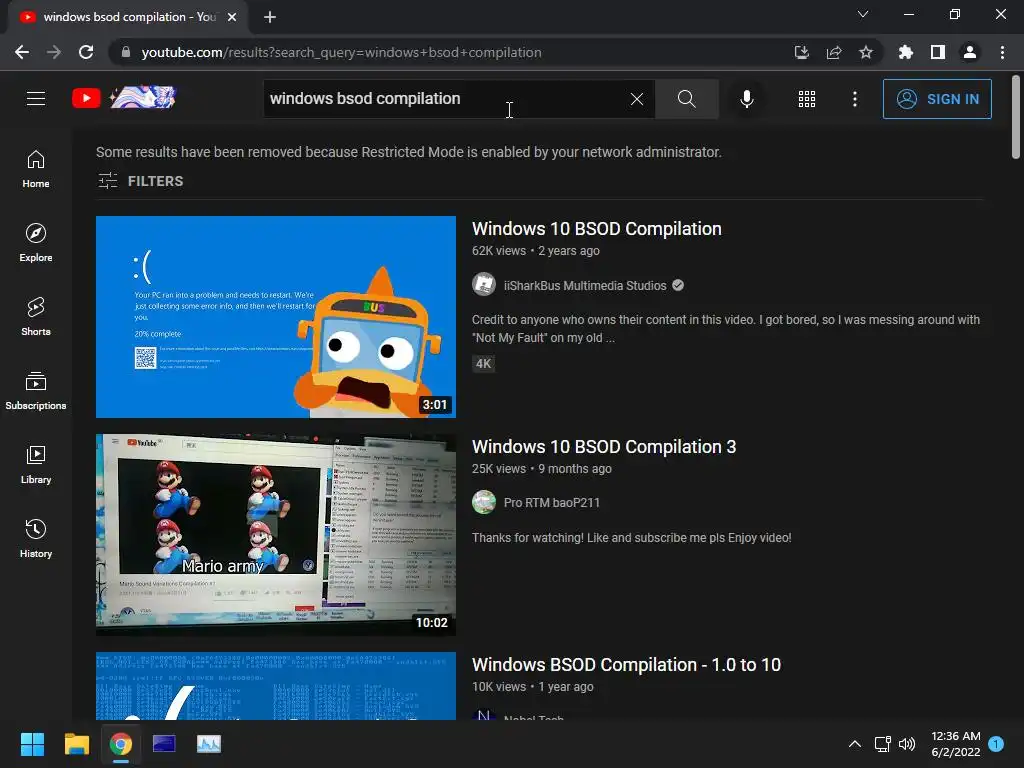Open Mario army video thumbnail
Viewport: 1024px width, 768px height.
click(x=276, y=535)
